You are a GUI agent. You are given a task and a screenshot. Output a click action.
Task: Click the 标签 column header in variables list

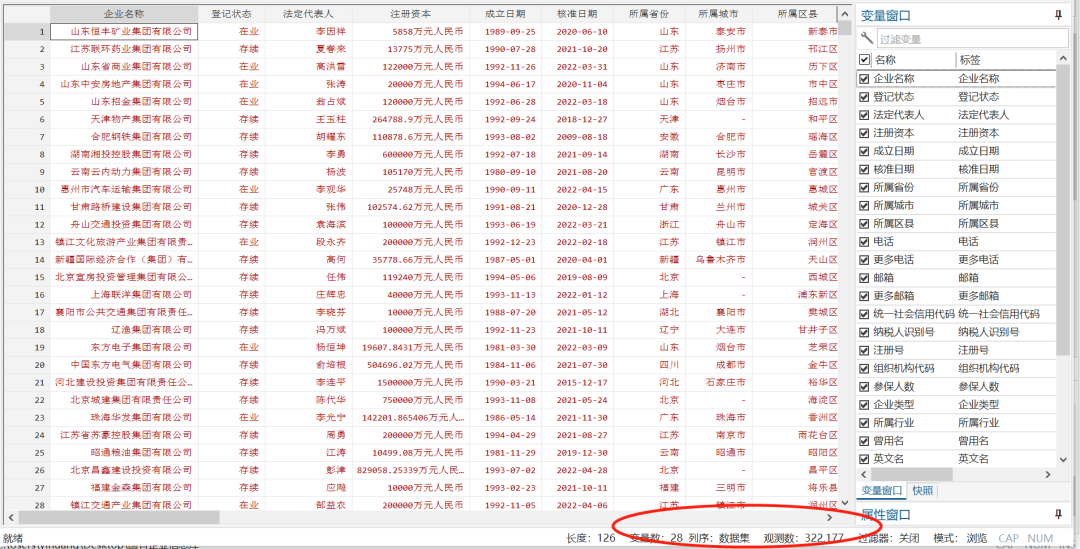(1005, 61)
